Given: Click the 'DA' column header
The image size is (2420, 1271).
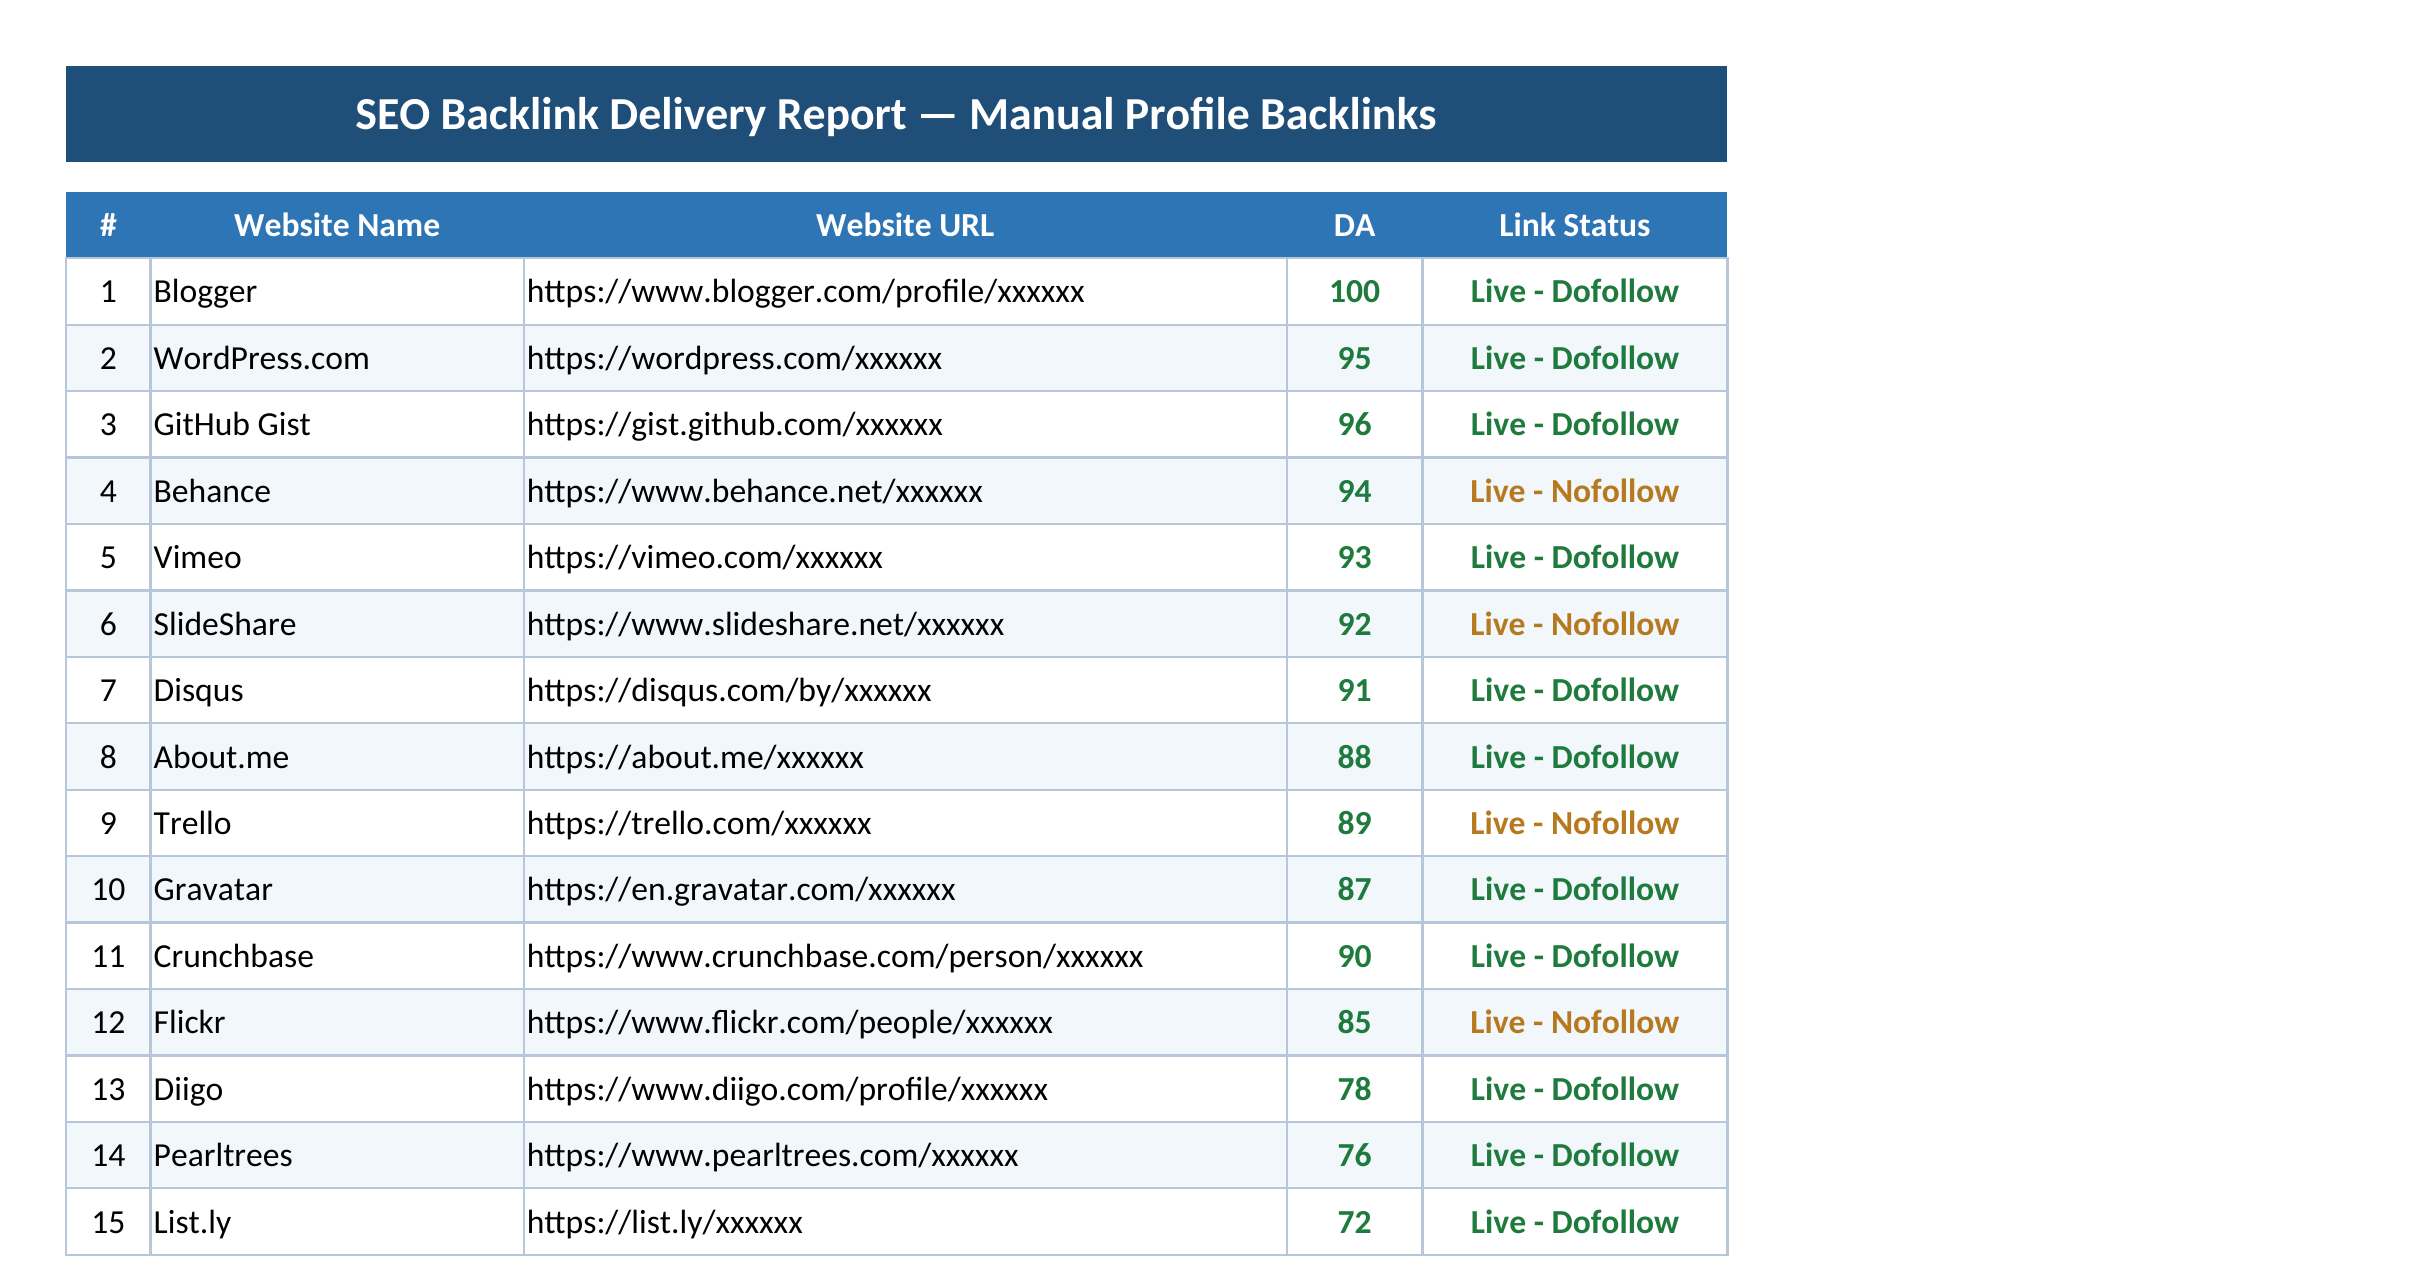Looking at the screenshot, I should (1354, 225).
